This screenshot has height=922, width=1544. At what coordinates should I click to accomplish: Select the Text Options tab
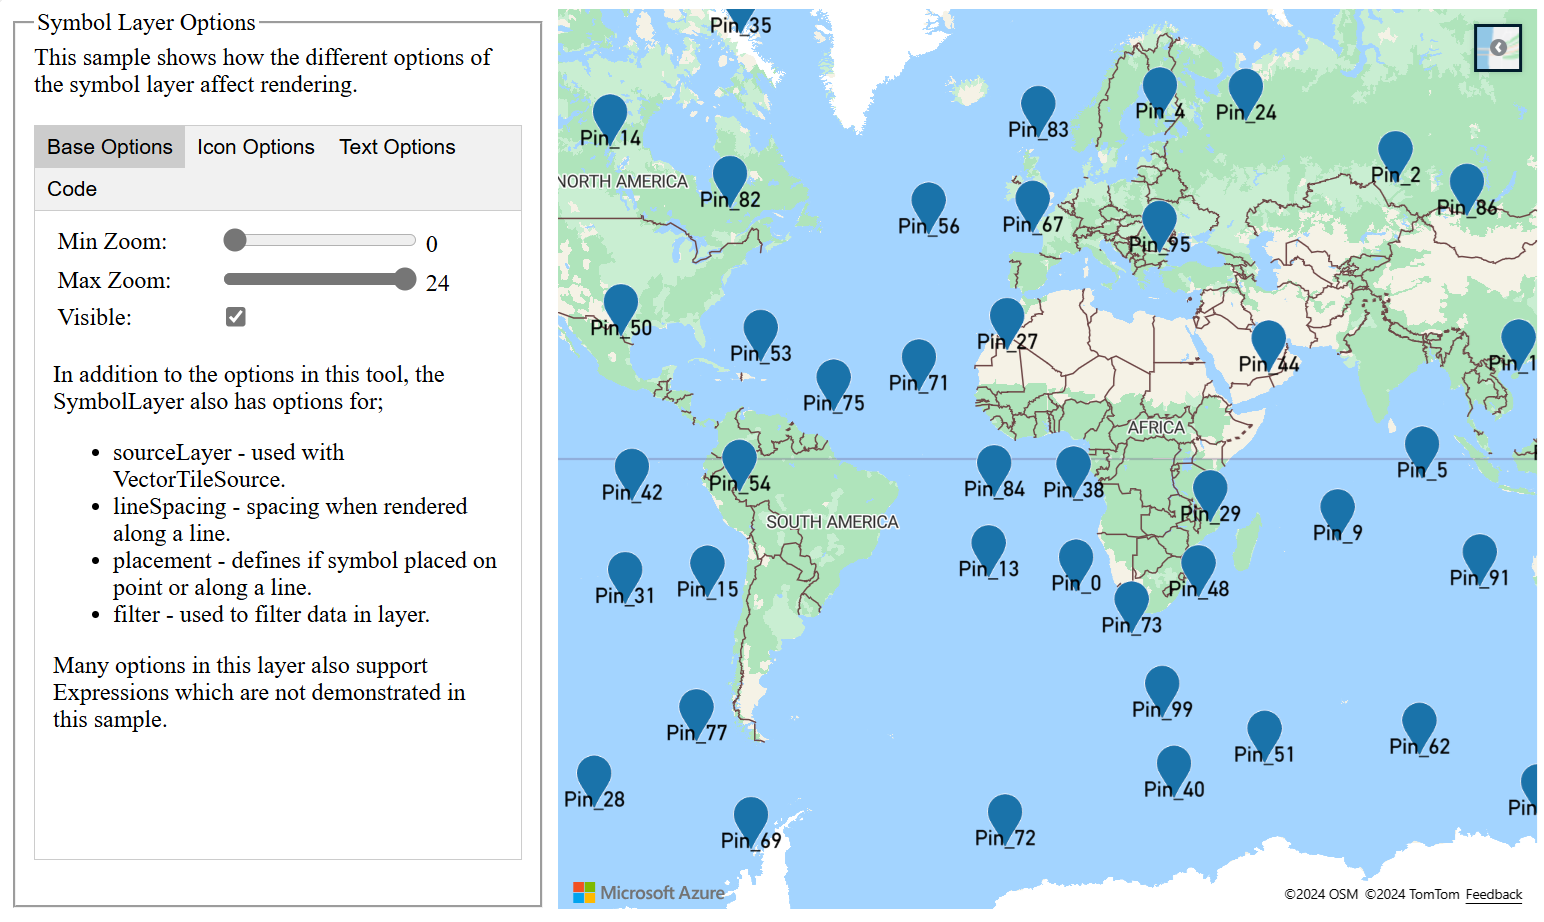click(x=397, y=146)
